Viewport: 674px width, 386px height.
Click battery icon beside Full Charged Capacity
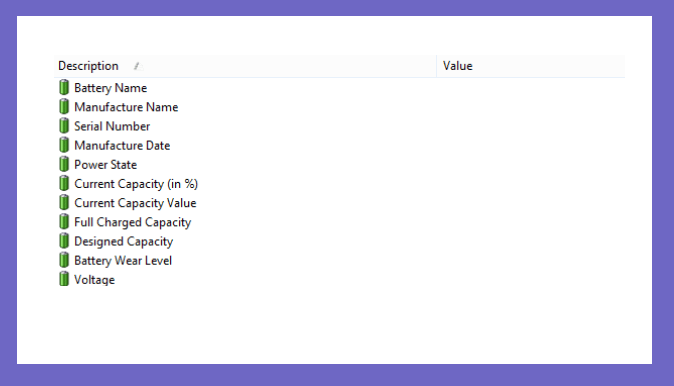point(64,222)
